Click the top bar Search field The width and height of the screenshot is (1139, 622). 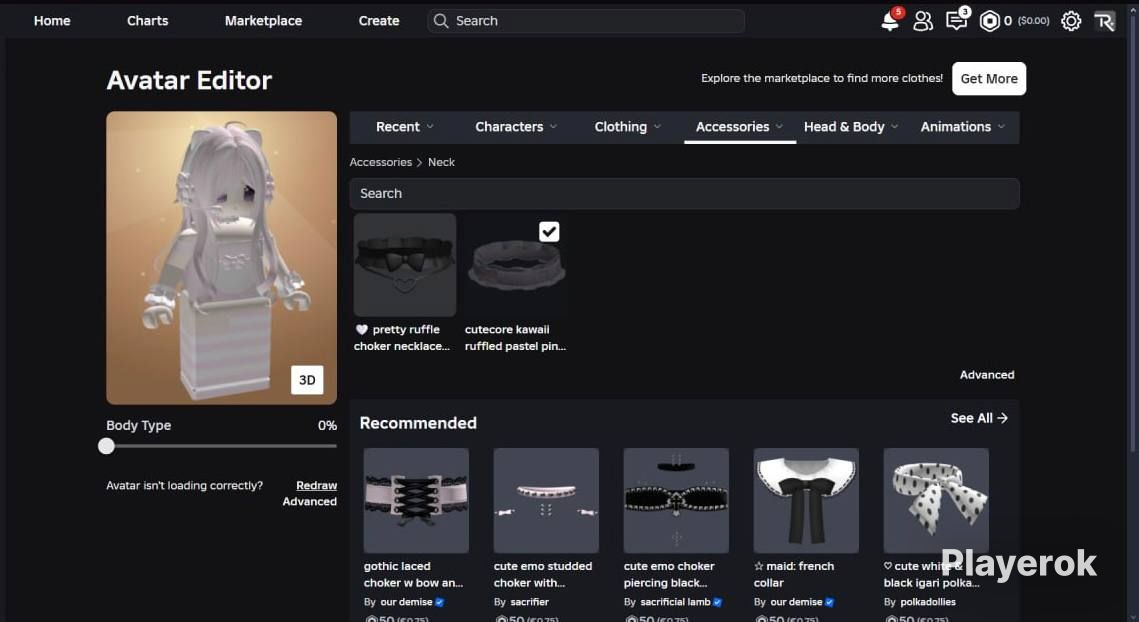585,21
